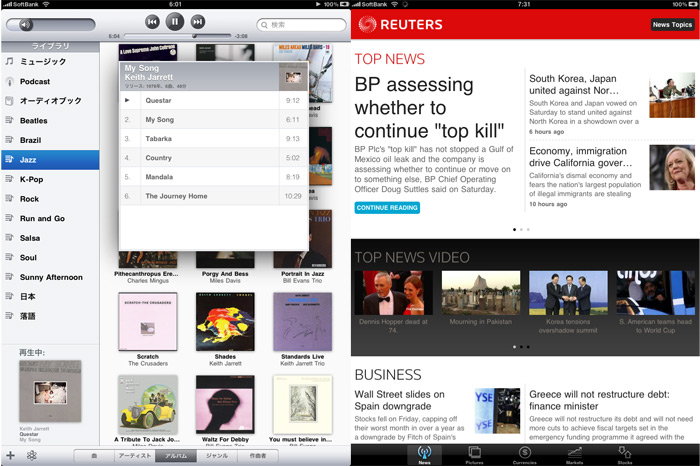Image resolution: width=700 pixels, height=466 pixels.
Task: Open the BP assessing top kill headline
Action: [429, 108]
